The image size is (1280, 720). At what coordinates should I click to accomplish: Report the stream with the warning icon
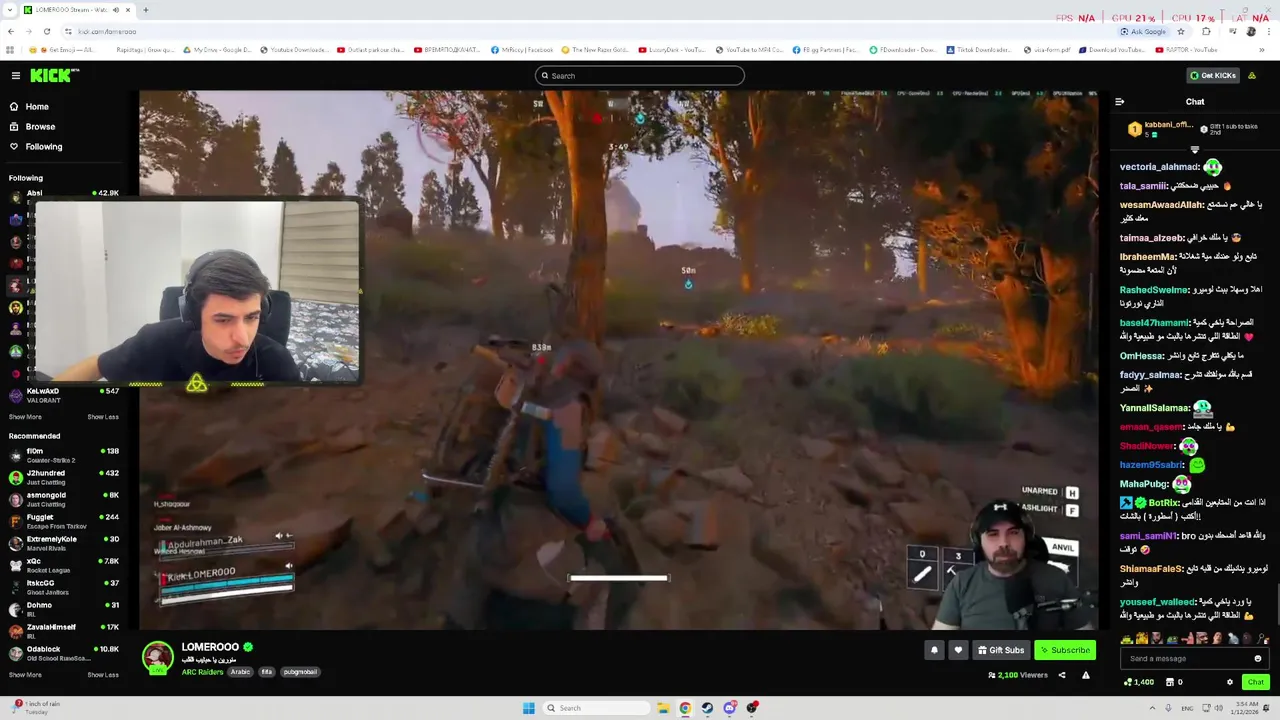tap(1085, 675)
